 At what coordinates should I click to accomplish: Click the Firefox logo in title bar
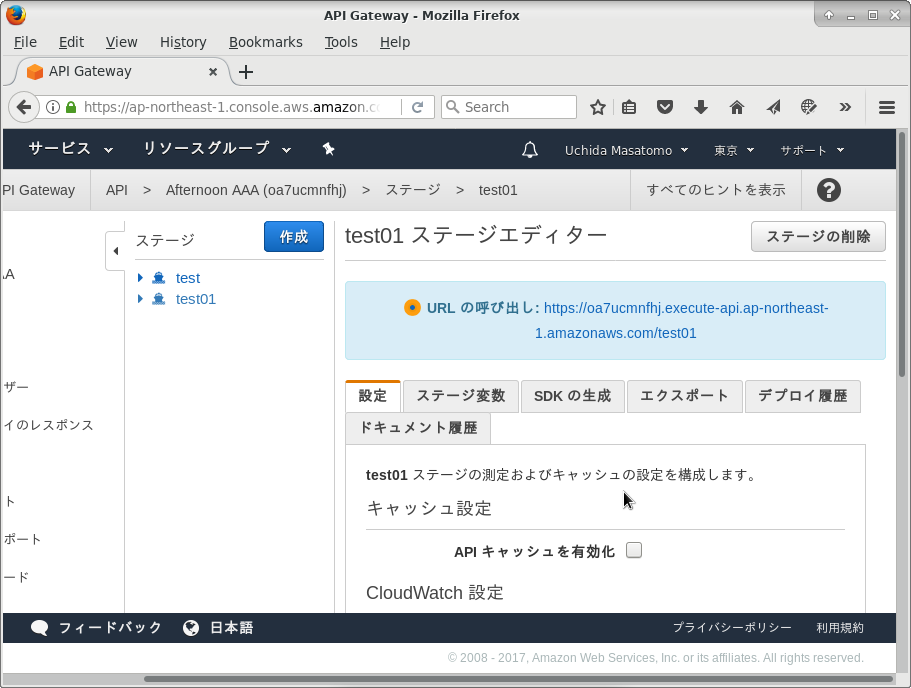[16, 15]
